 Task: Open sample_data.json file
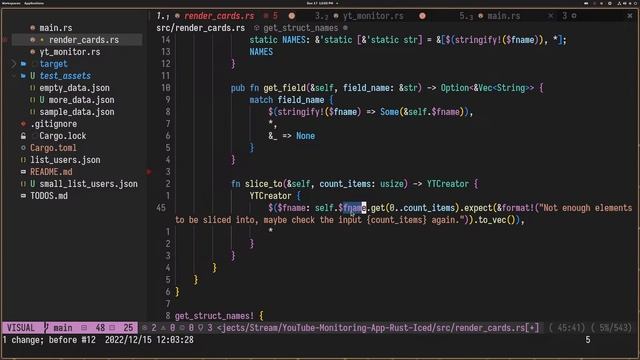coord(77,112)
